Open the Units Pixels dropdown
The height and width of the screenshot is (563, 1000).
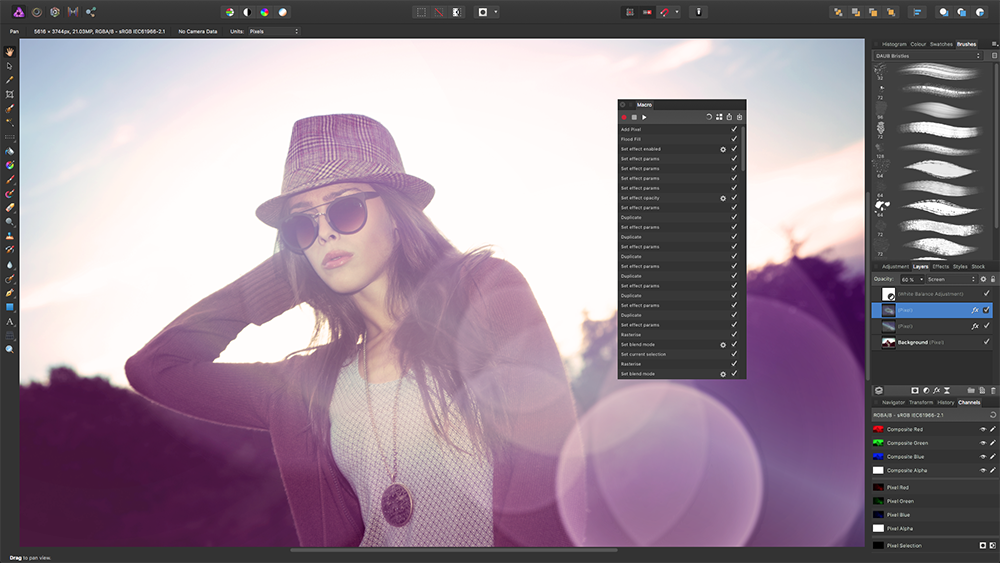pos(272,32)
